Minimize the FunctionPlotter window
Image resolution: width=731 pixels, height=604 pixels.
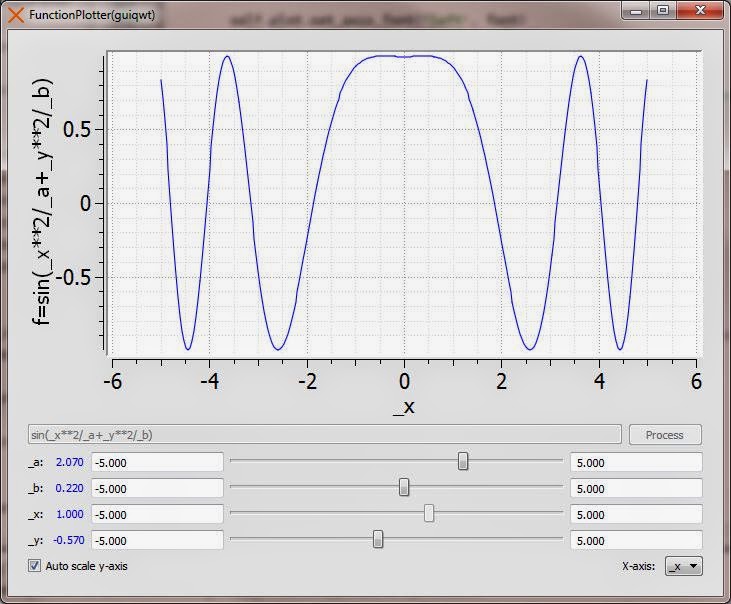[x=636, y=11]
